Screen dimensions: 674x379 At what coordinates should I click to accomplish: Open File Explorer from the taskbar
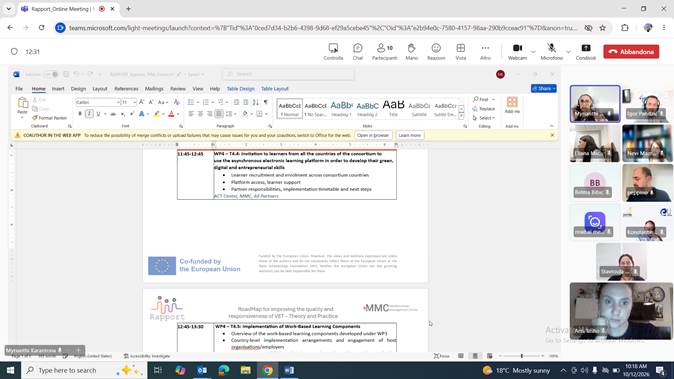[245, 370]
